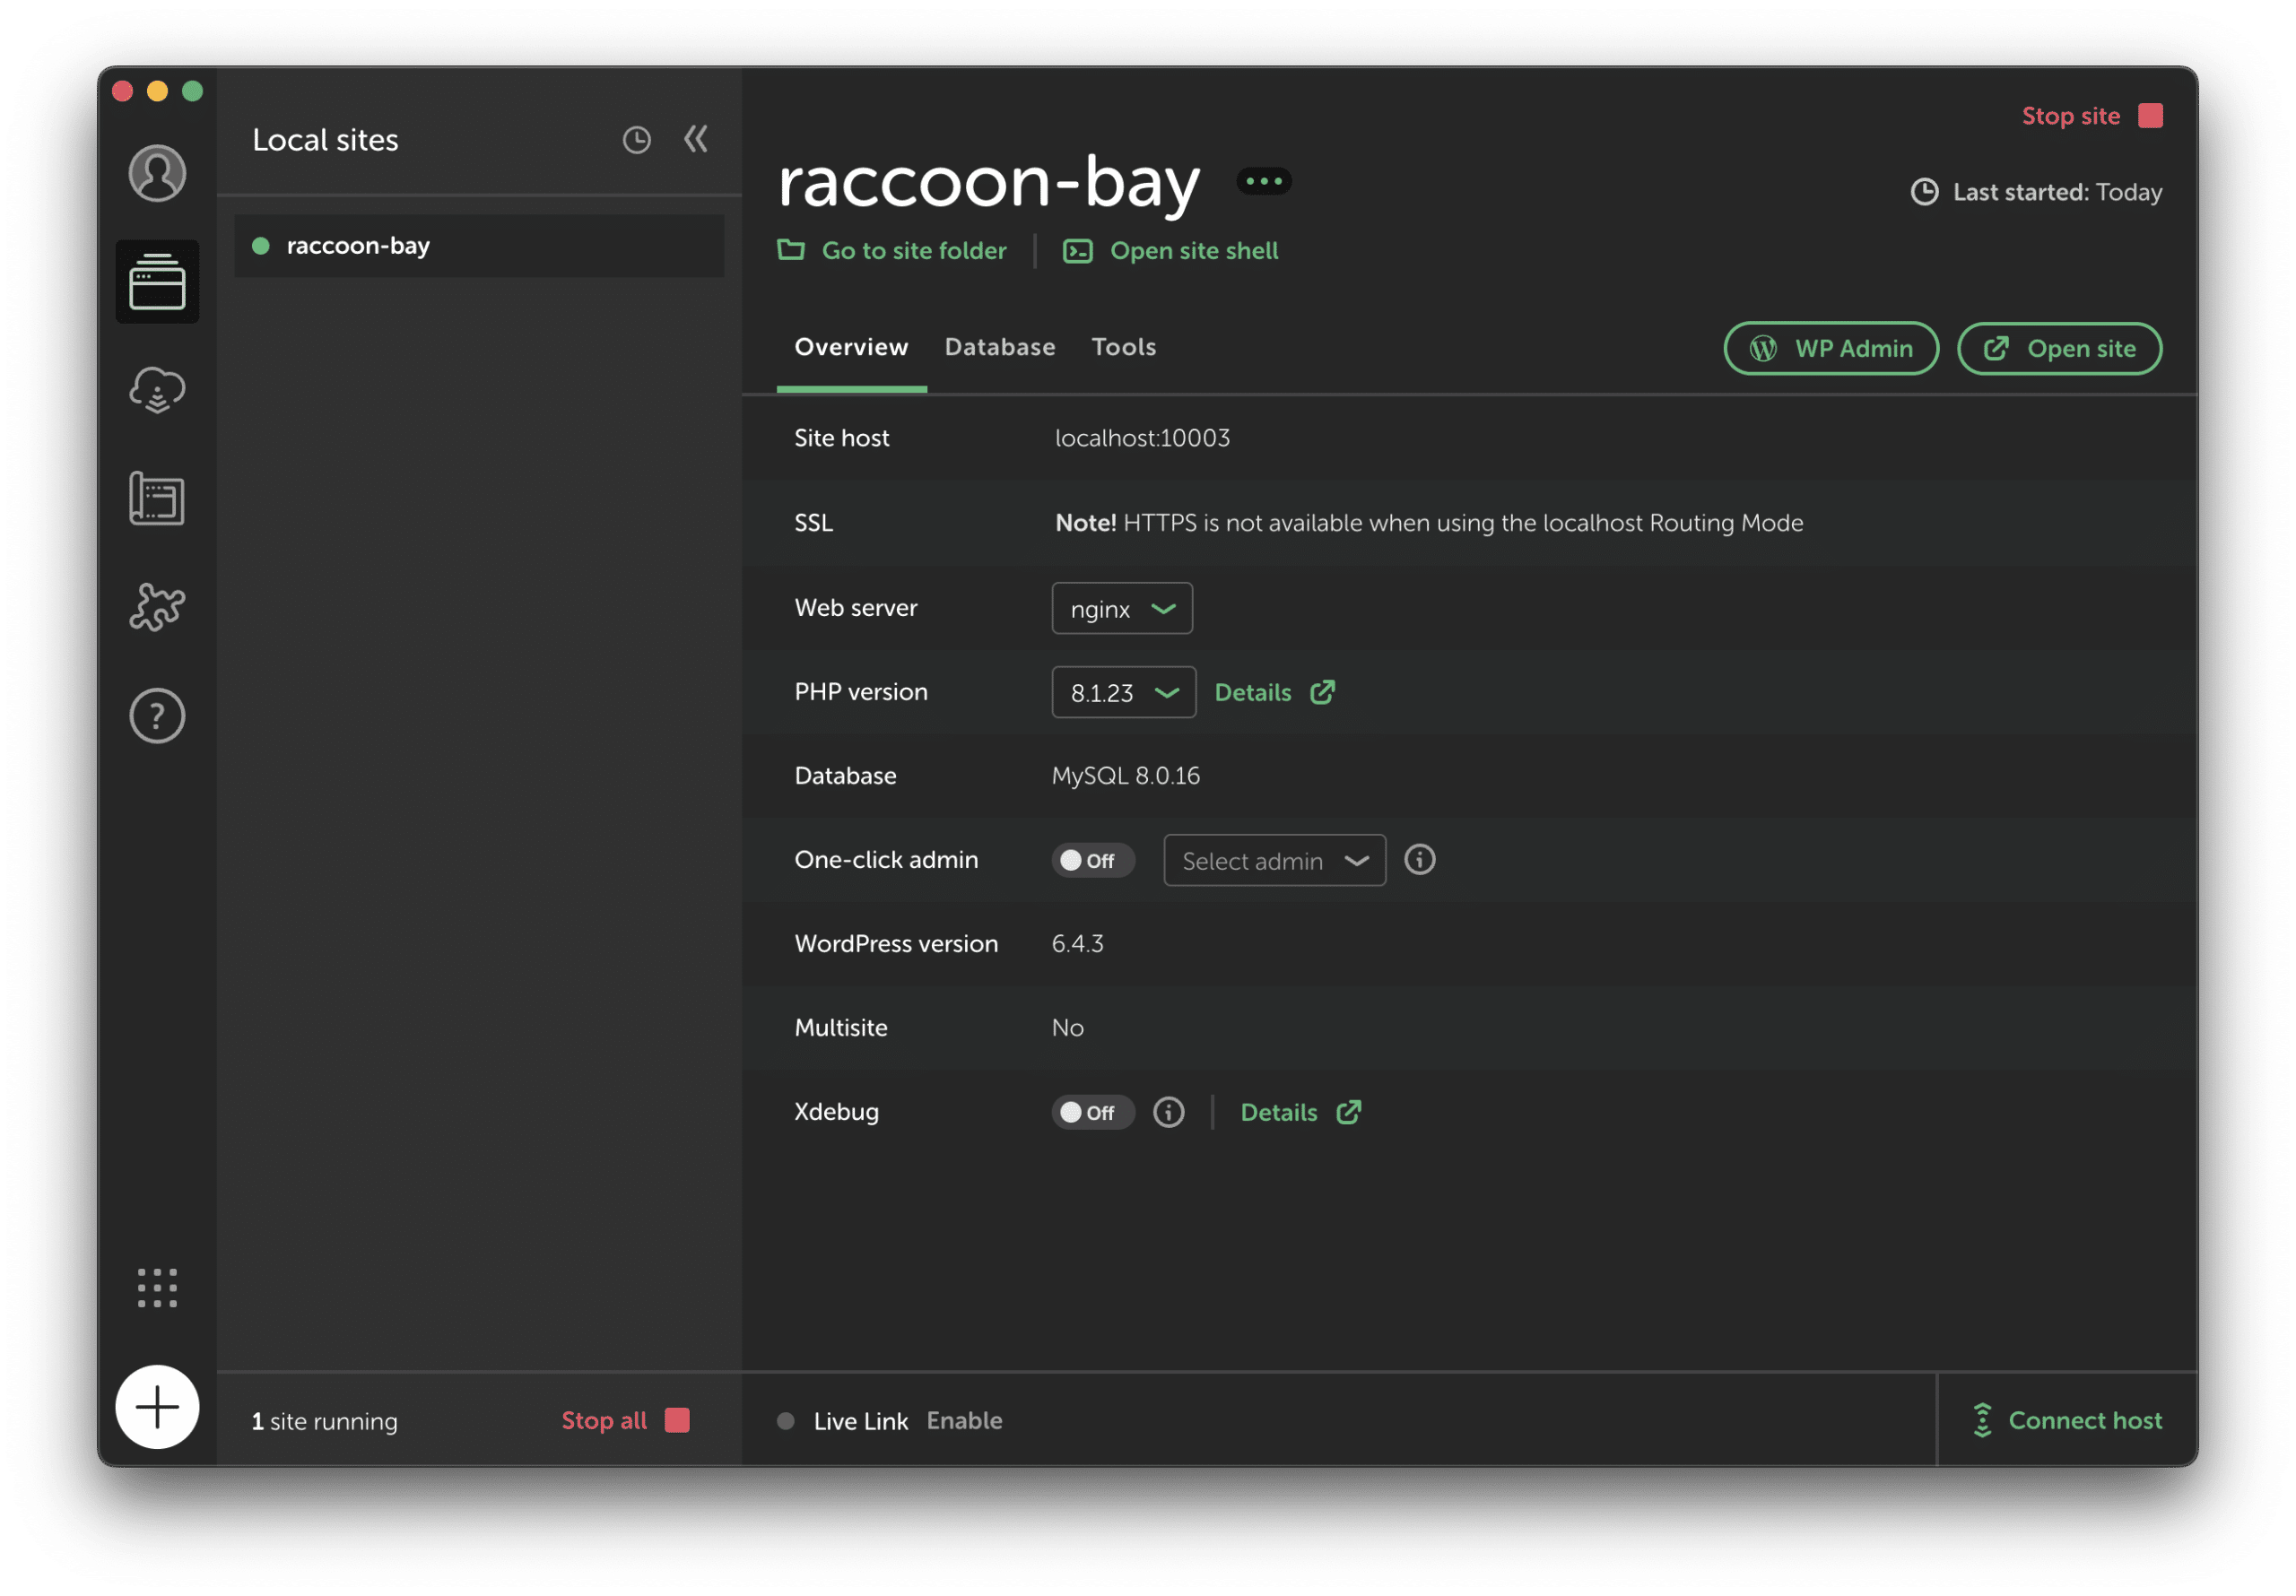Click the Stop all red square icon
This screenshot has height=1596, width=2296.
pos(677,1421)
